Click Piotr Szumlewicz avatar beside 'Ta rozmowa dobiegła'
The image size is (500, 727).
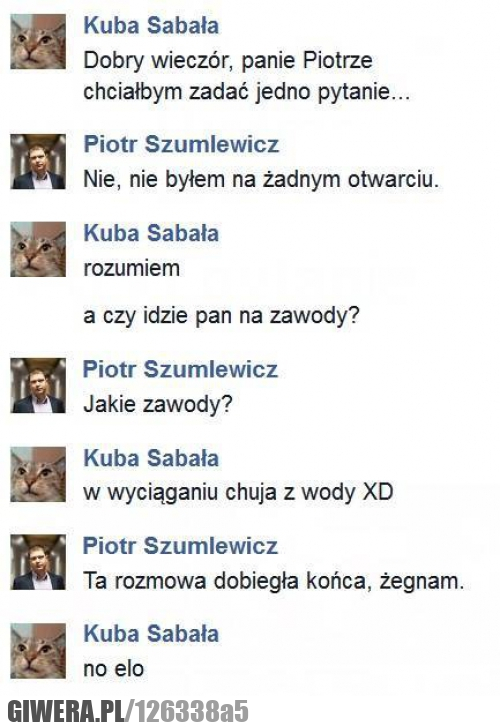point(38,562)
